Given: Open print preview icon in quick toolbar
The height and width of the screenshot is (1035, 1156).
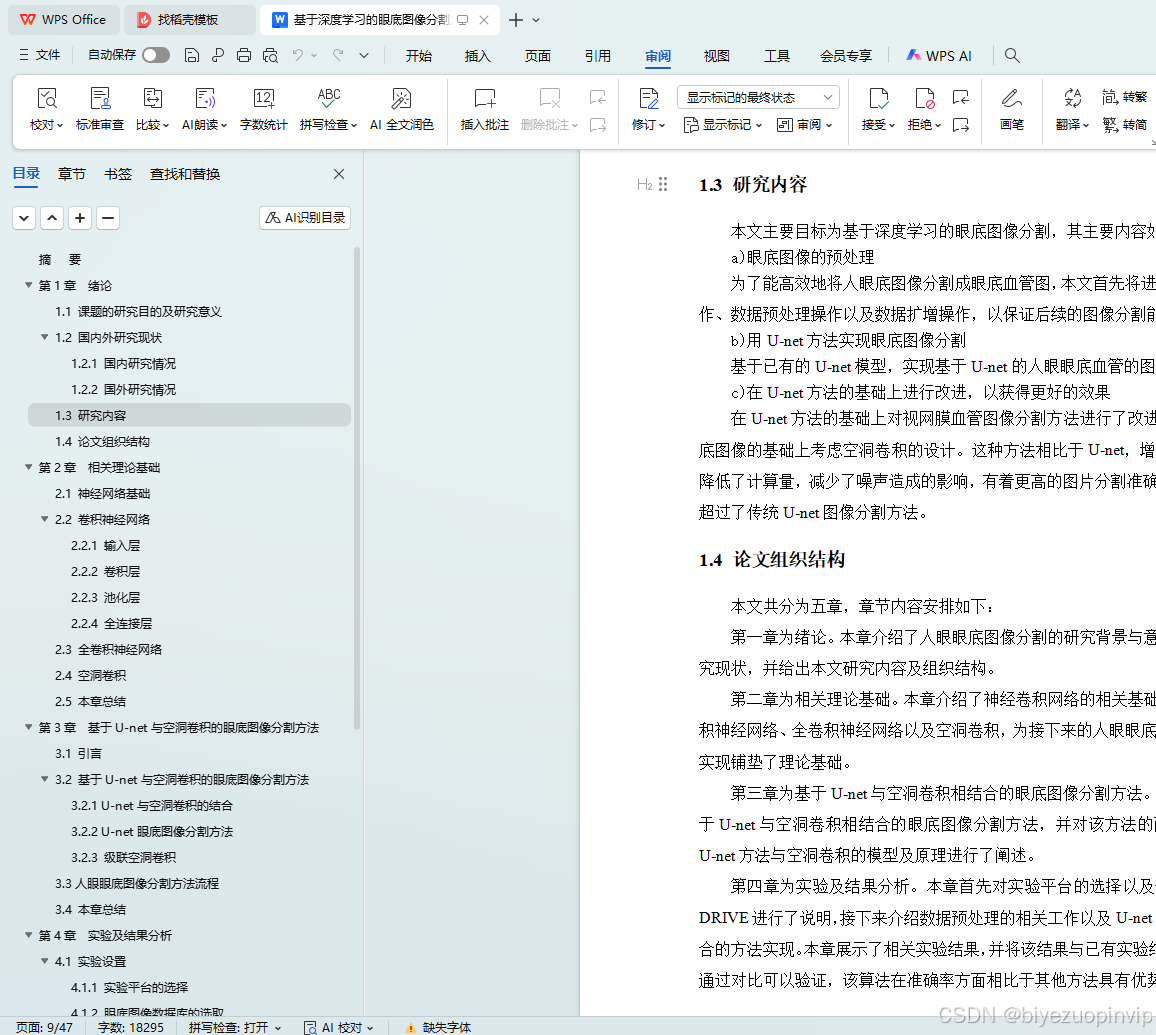Looking at the screenshot, I should coord(271,55).
